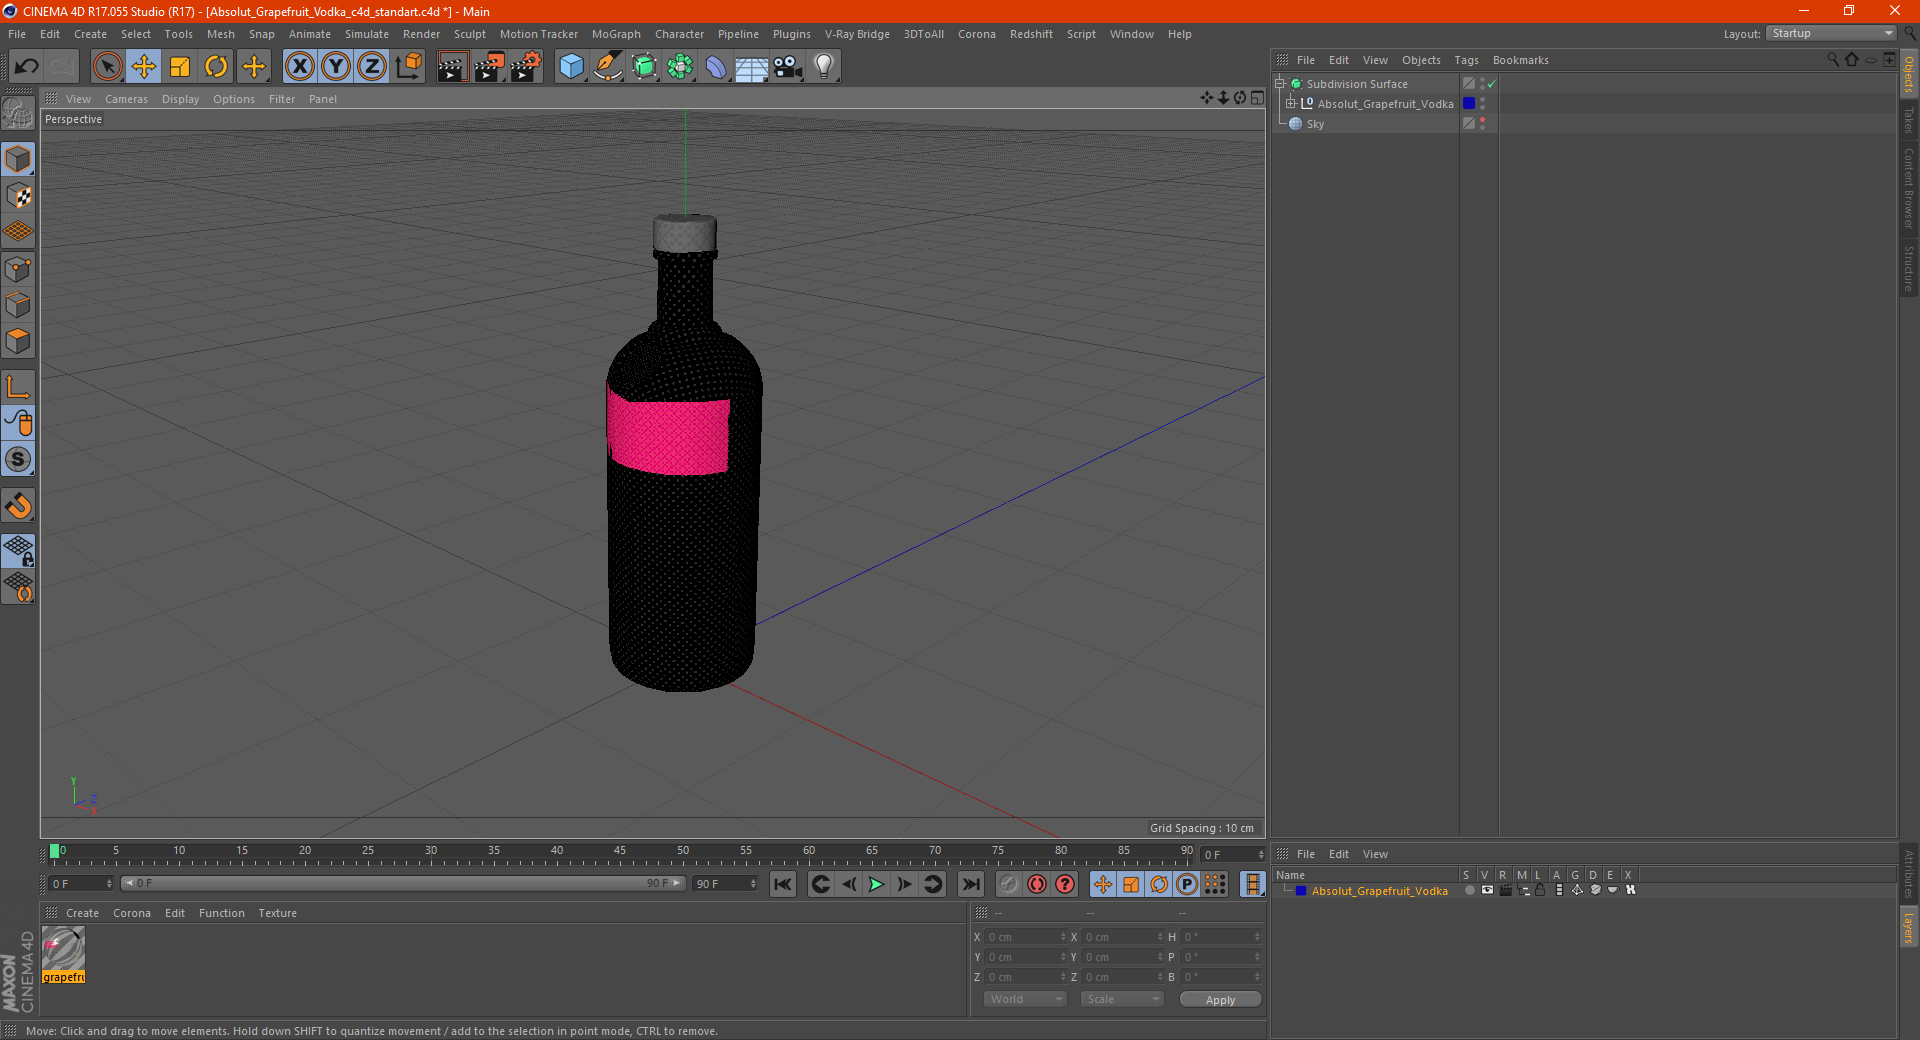Image resolution: width=1920 pixels, height=1040 pixels.
Task: Play the animation forward
Action: (876, 884)
